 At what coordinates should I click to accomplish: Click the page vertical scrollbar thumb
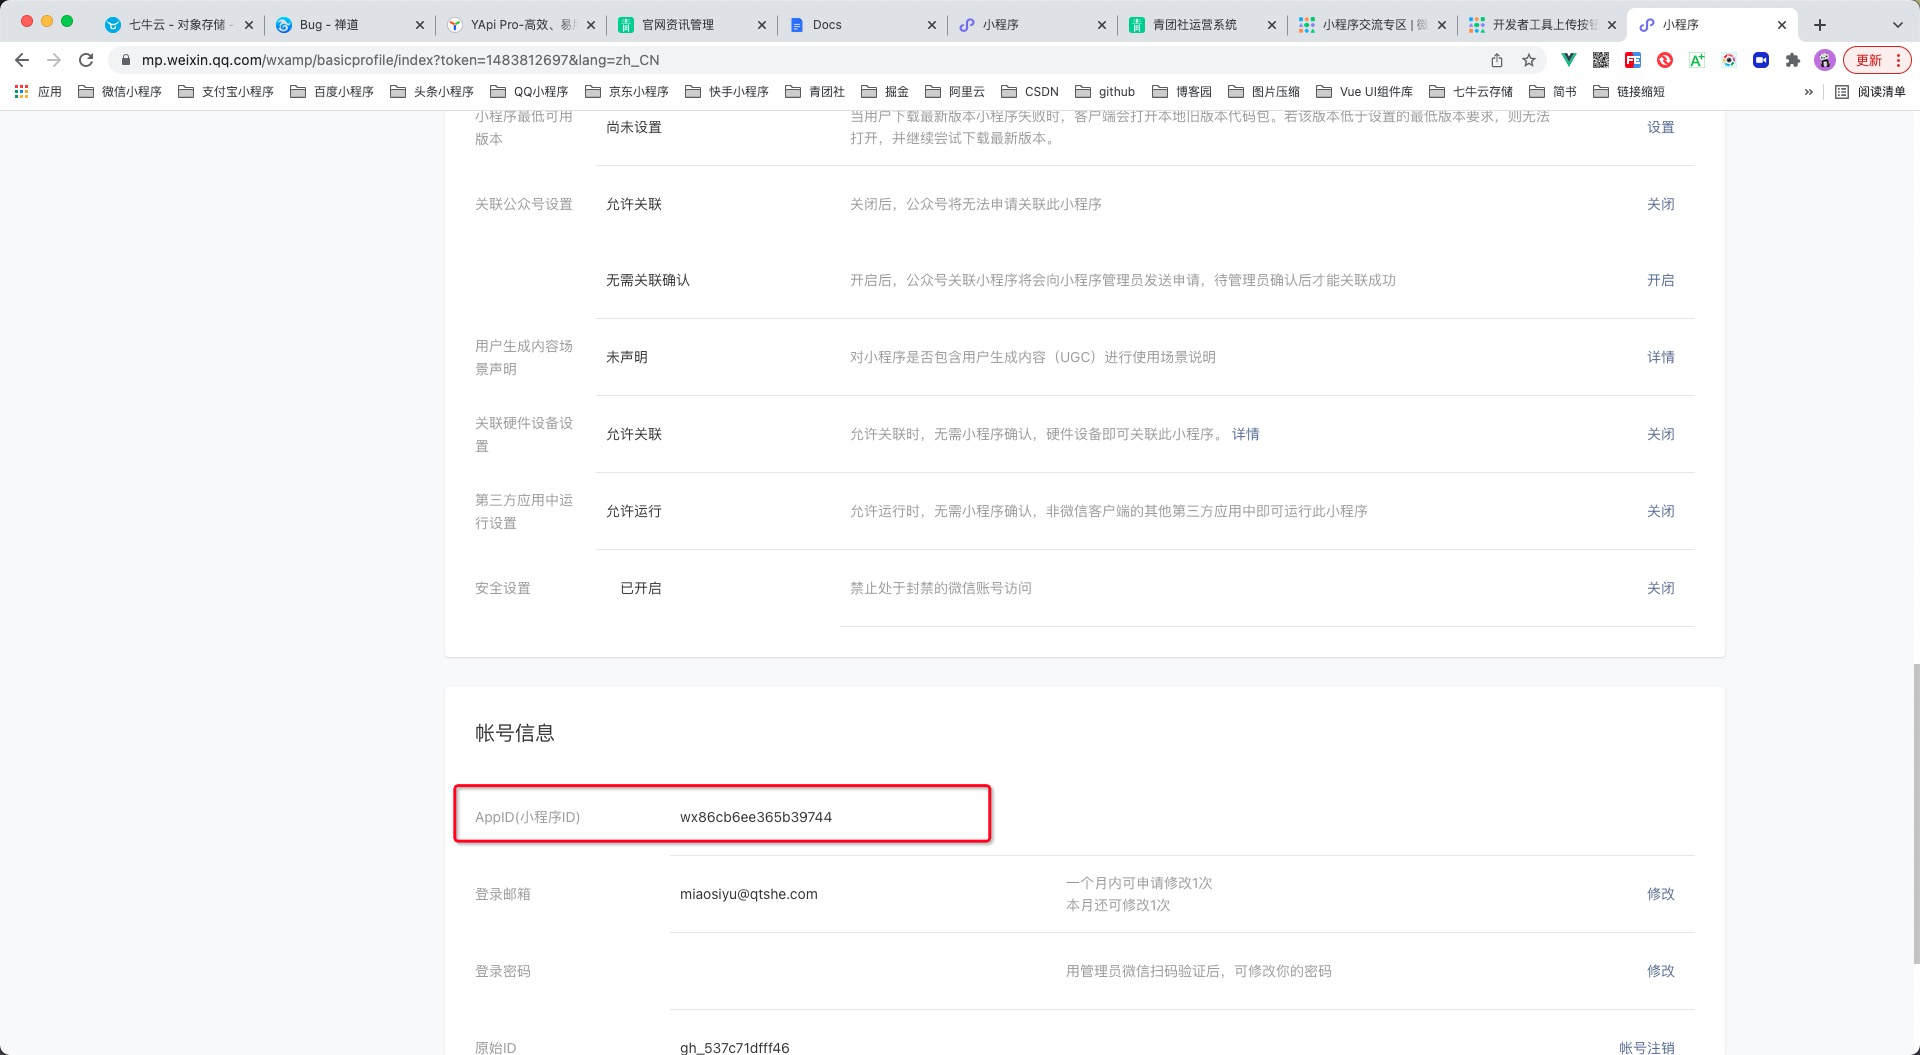(x=1916, y=814)
